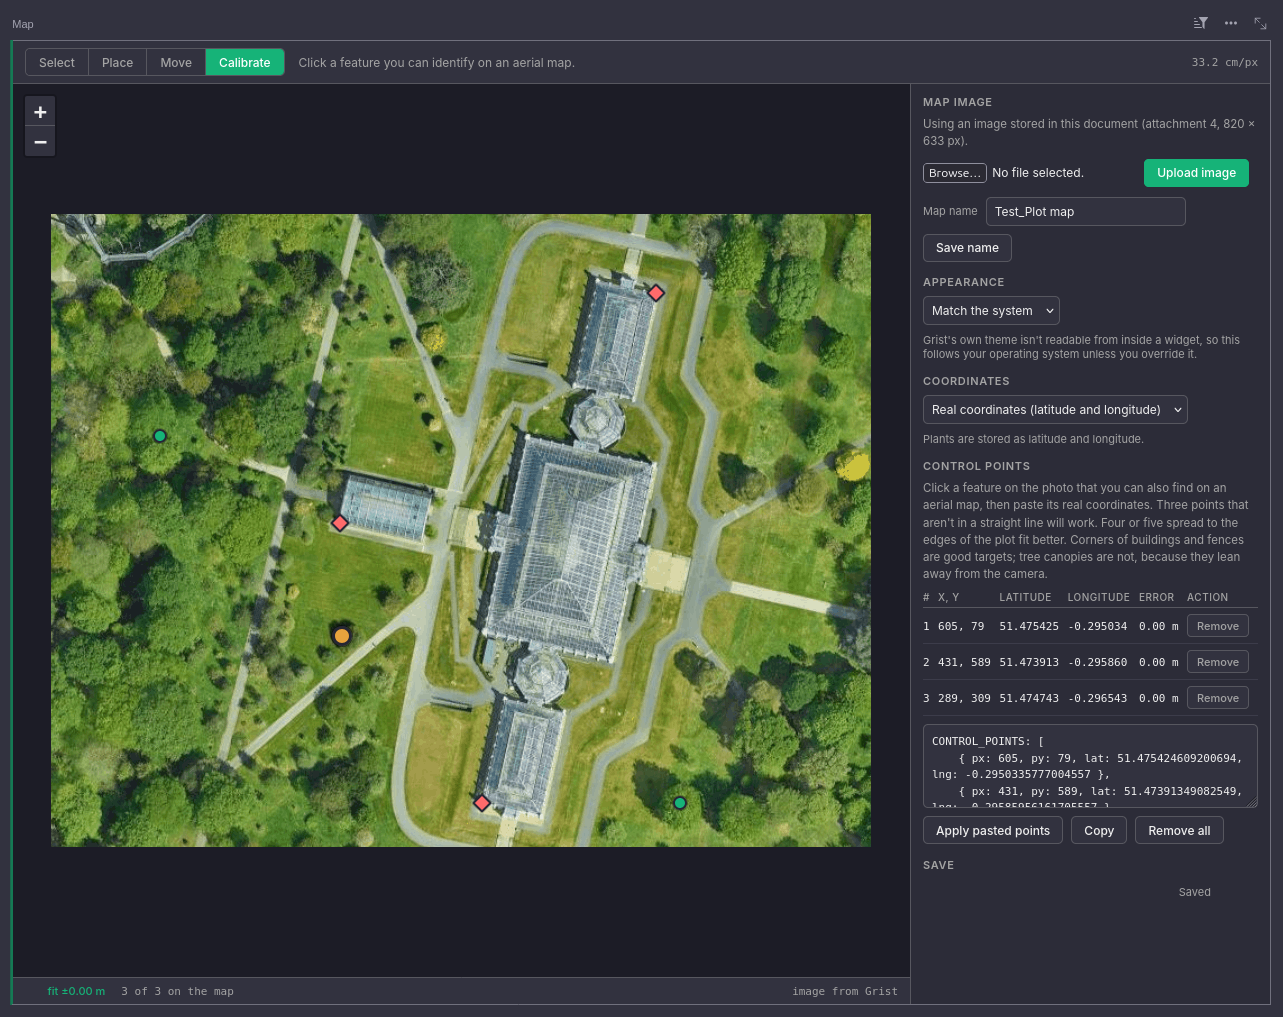Image resolution: width=1283 pixels, height=1017 pixels.
Task: Click the Upload image button
Action: 1196,173
